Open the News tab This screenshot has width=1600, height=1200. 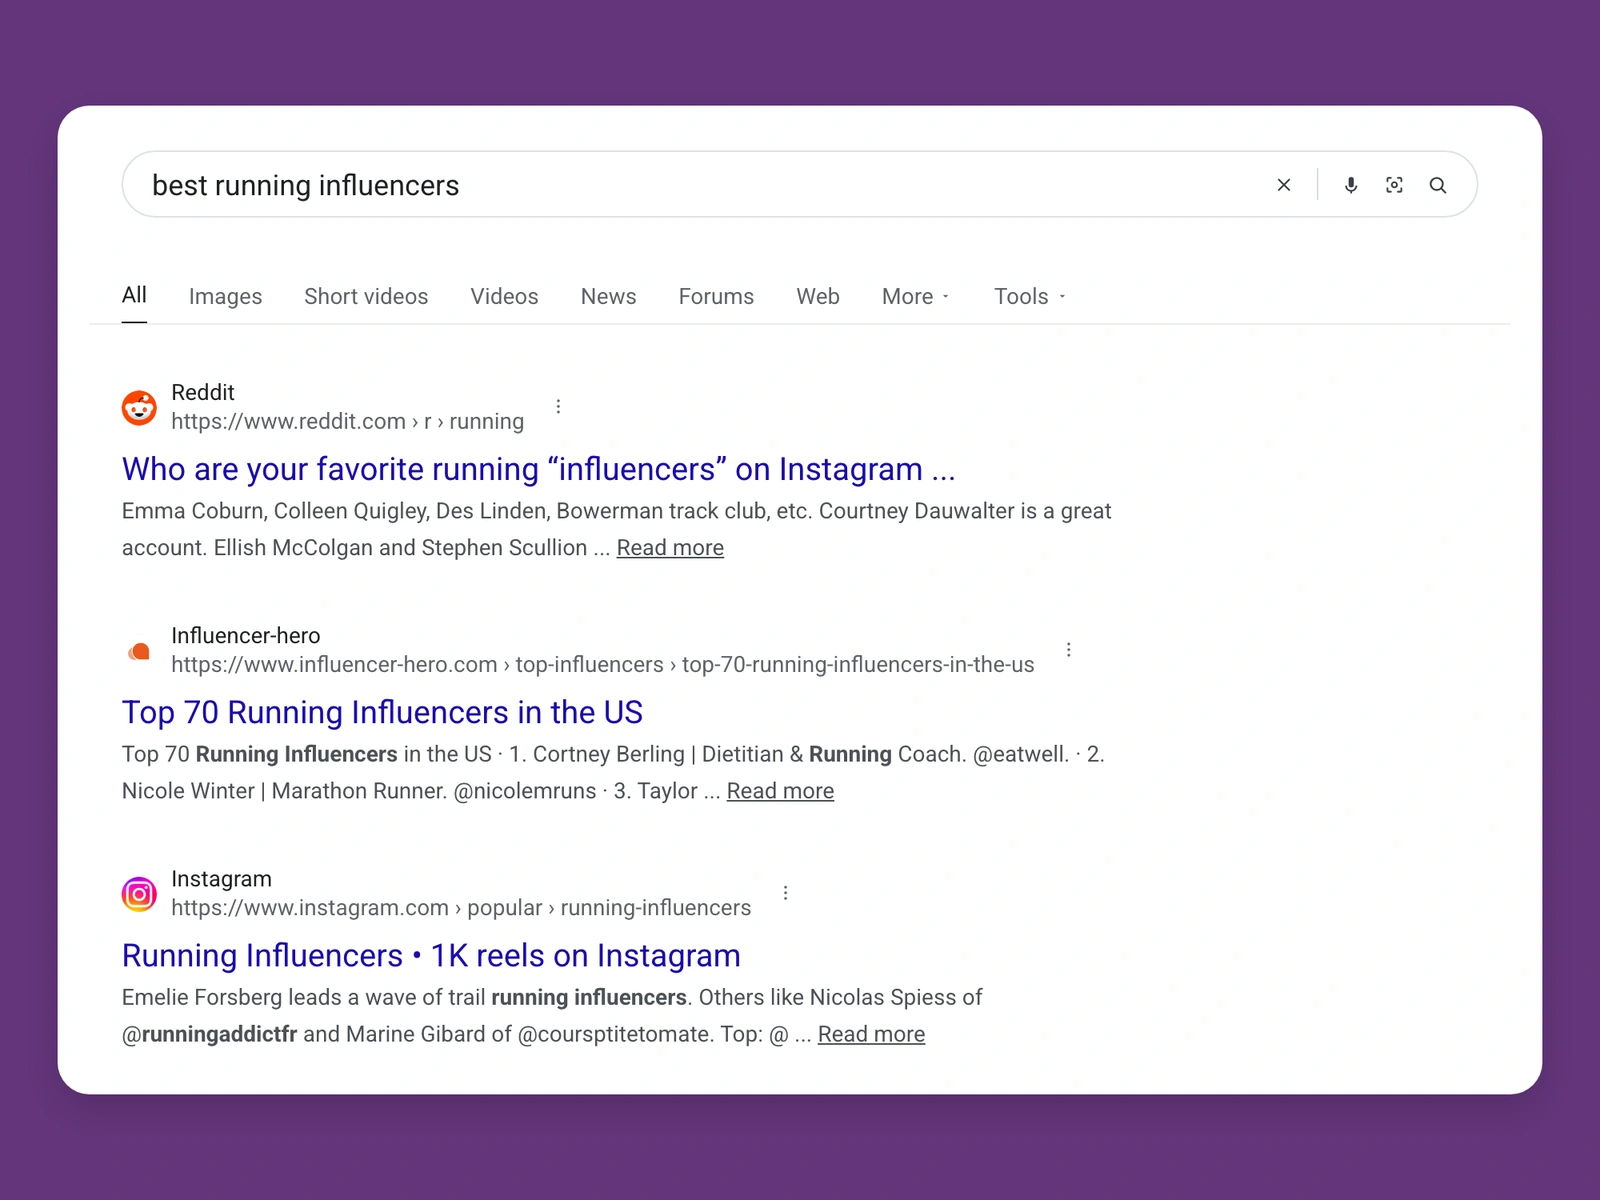pyautogui.click(x=608, y=297)
